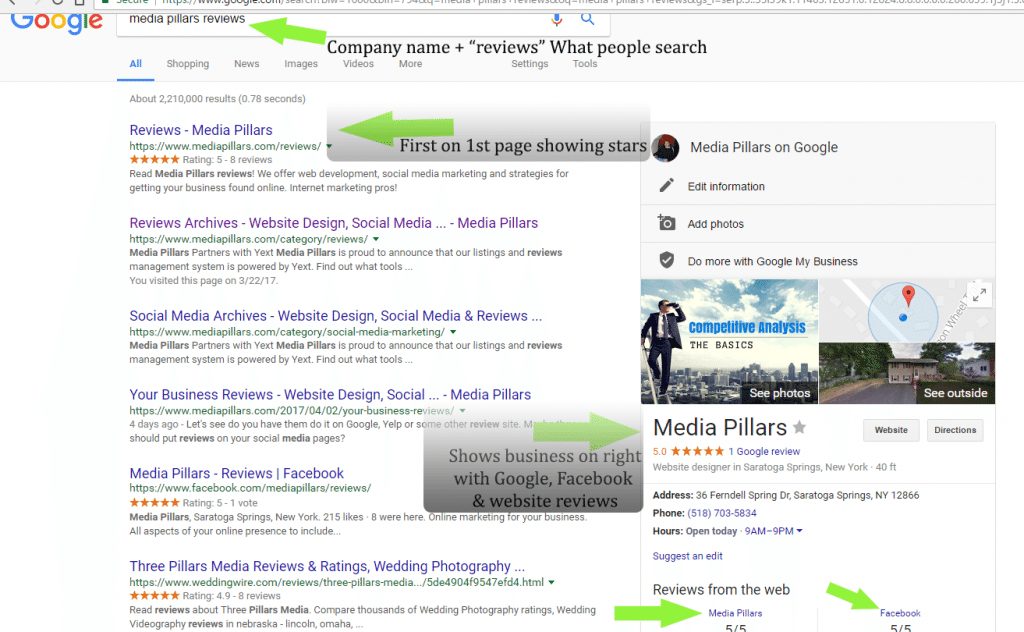Viewport: 1024px width, 632px height.
Task: Click the map preview of Saratoga Springs
Action: tap(907, 311)
